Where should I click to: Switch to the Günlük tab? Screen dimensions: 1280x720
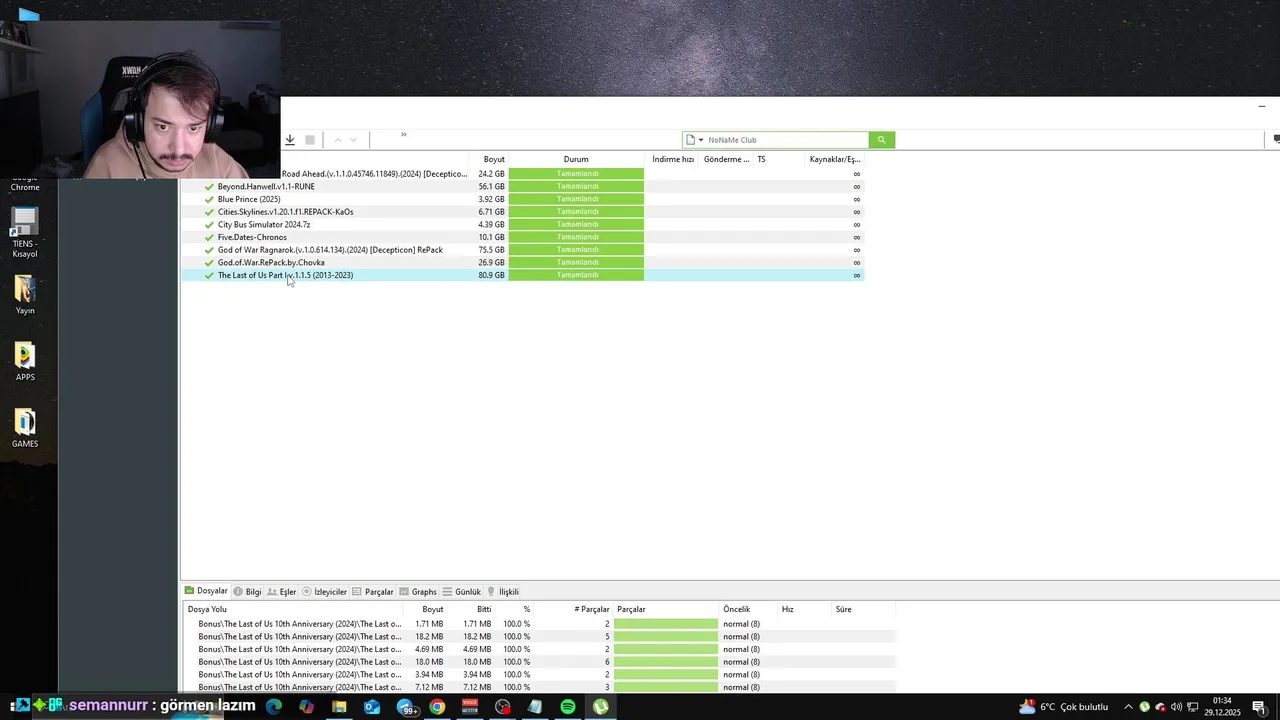462,592
